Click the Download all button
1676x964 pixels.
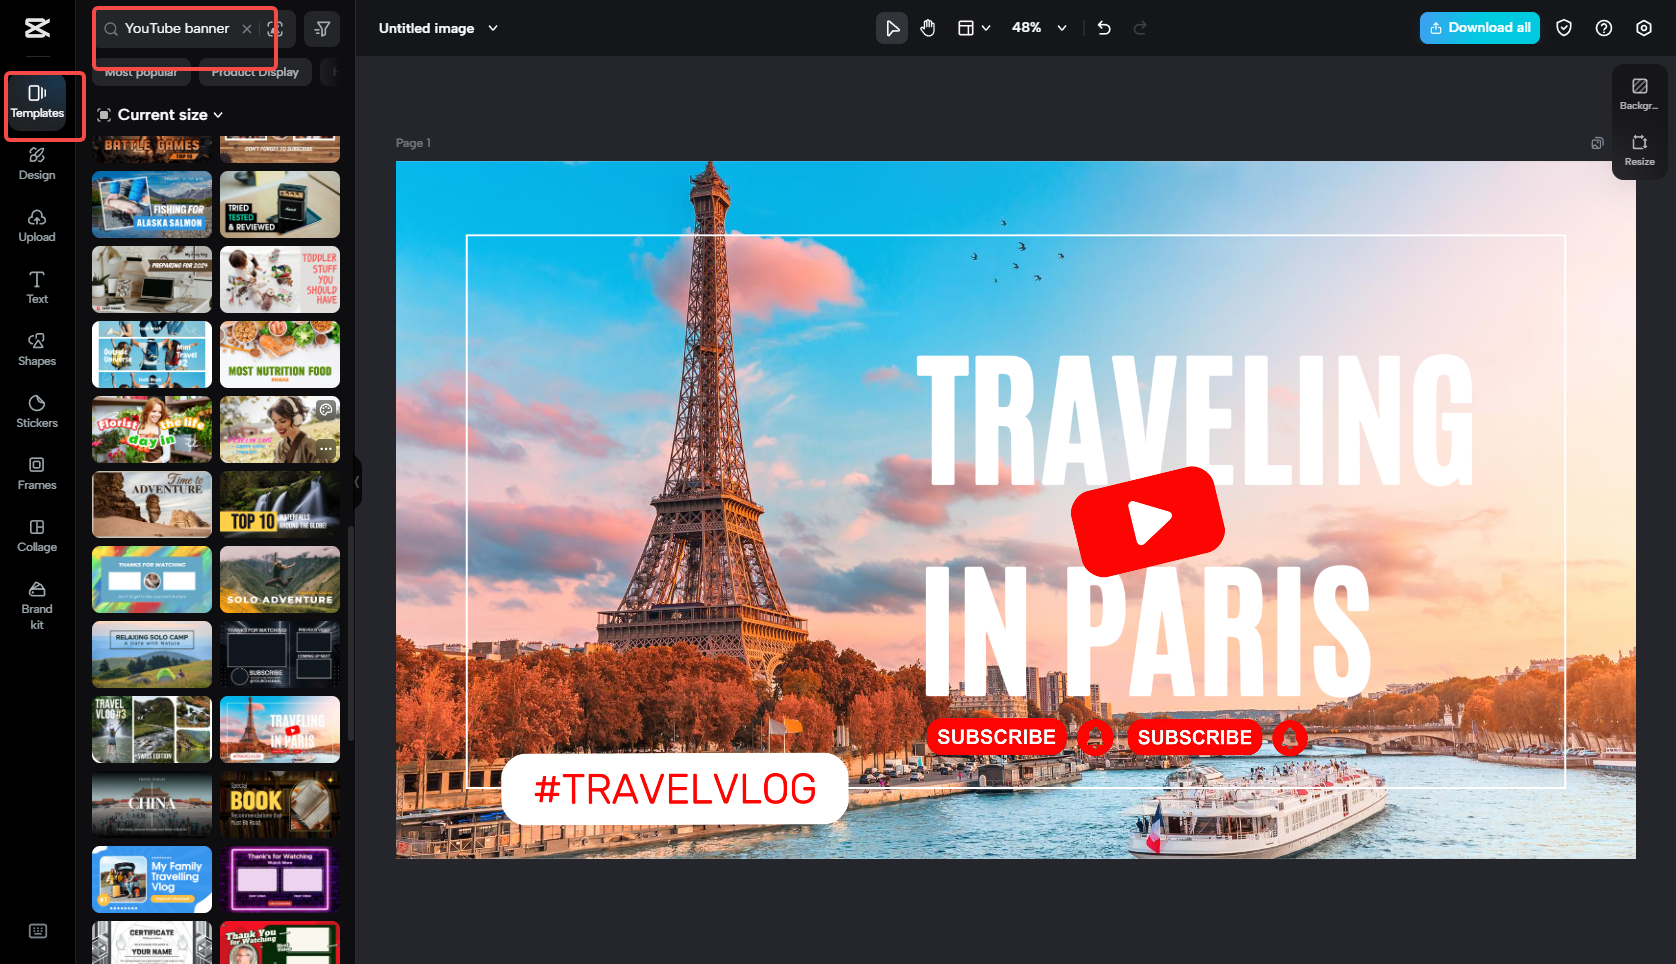pos(1479,28)
